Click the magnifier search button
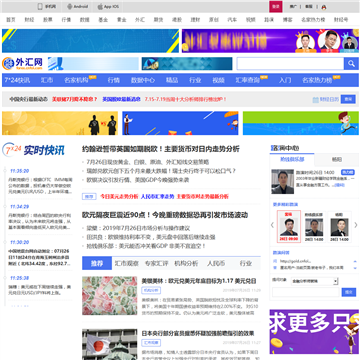Viewport: 360px width, 360px height. click(x=351, y=63)
